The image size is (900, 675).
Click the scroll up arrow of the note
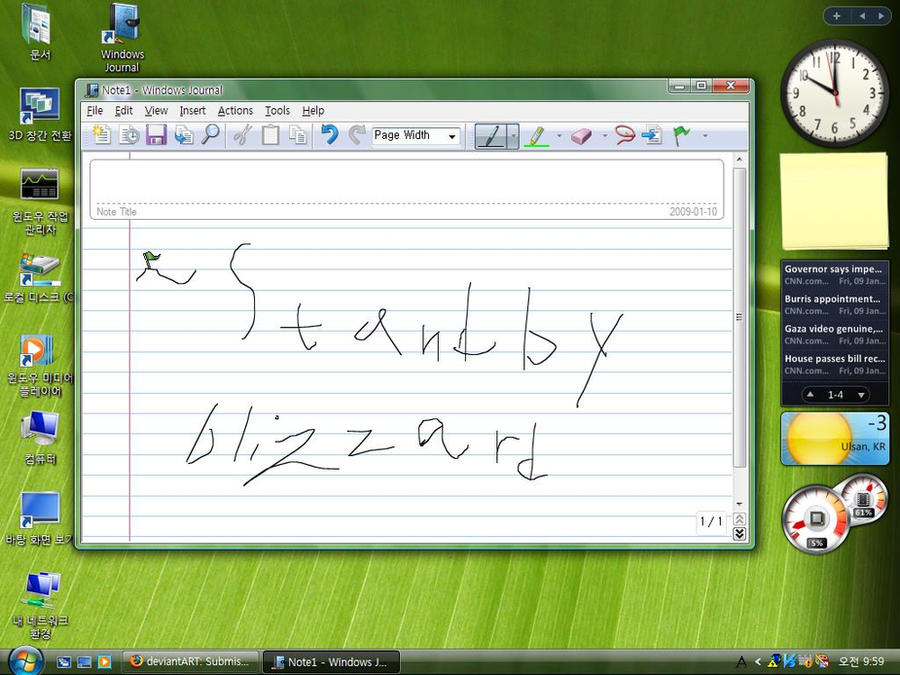coord(739,160)
